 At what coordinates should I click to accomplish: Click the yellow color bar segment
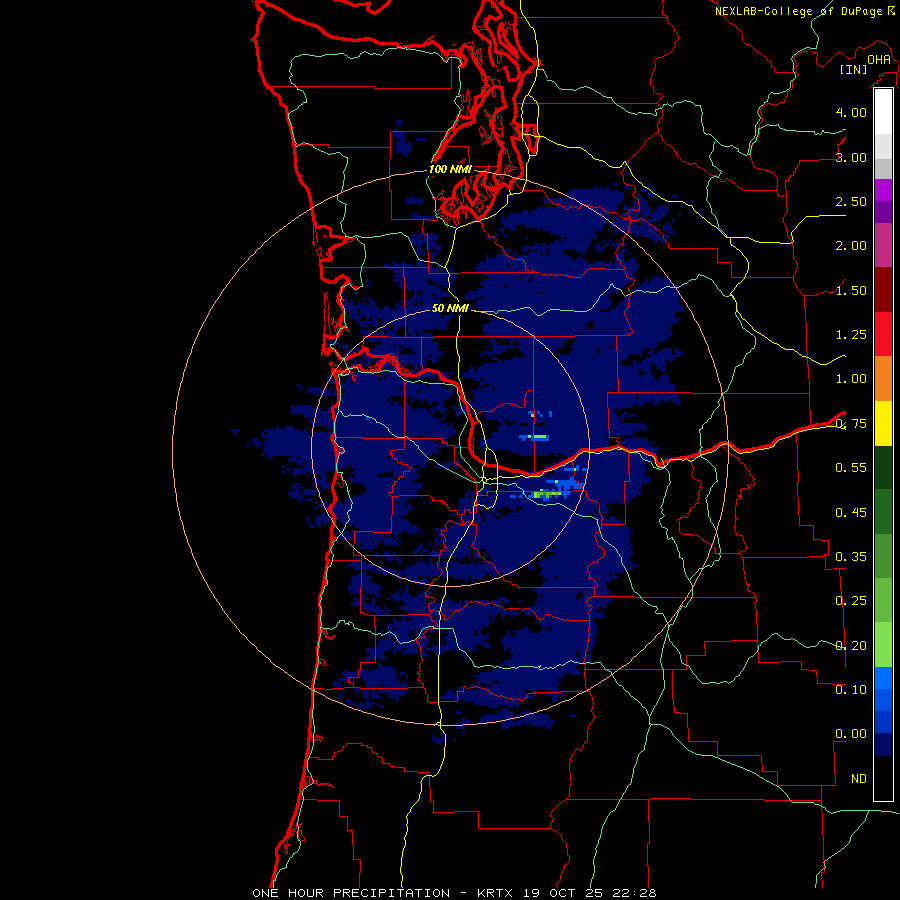point(883,423)
